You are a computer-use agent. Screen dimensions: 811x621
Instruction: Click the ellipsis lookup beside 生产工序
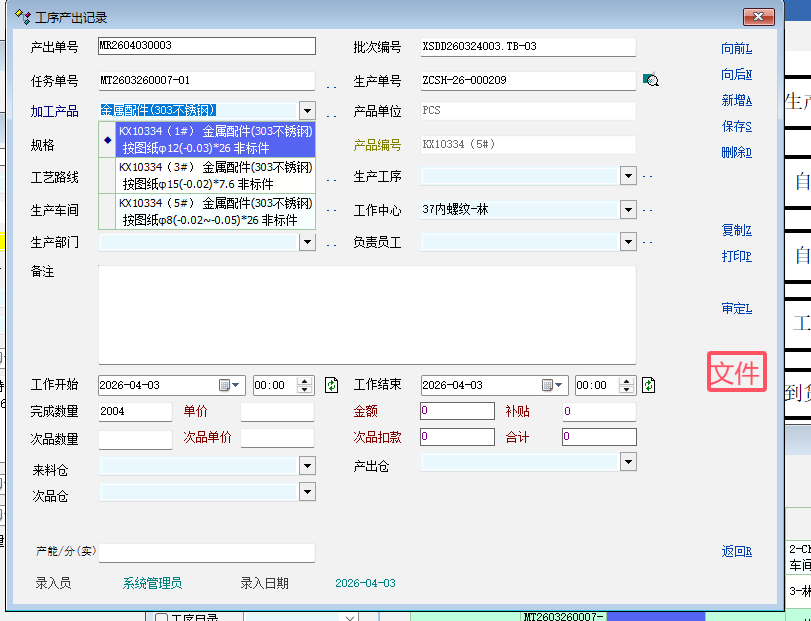(647, 178)
